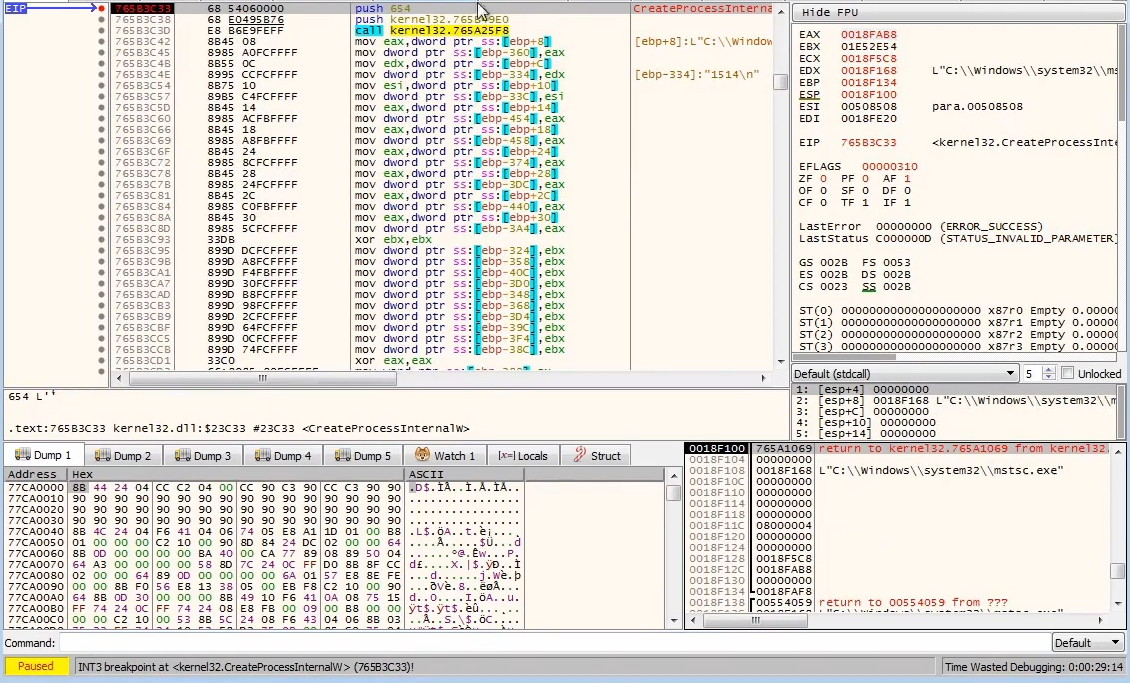Screen dimensions: 1130x683
Task: Click the argument count spinner arrows
Action: click(1048, 373)
